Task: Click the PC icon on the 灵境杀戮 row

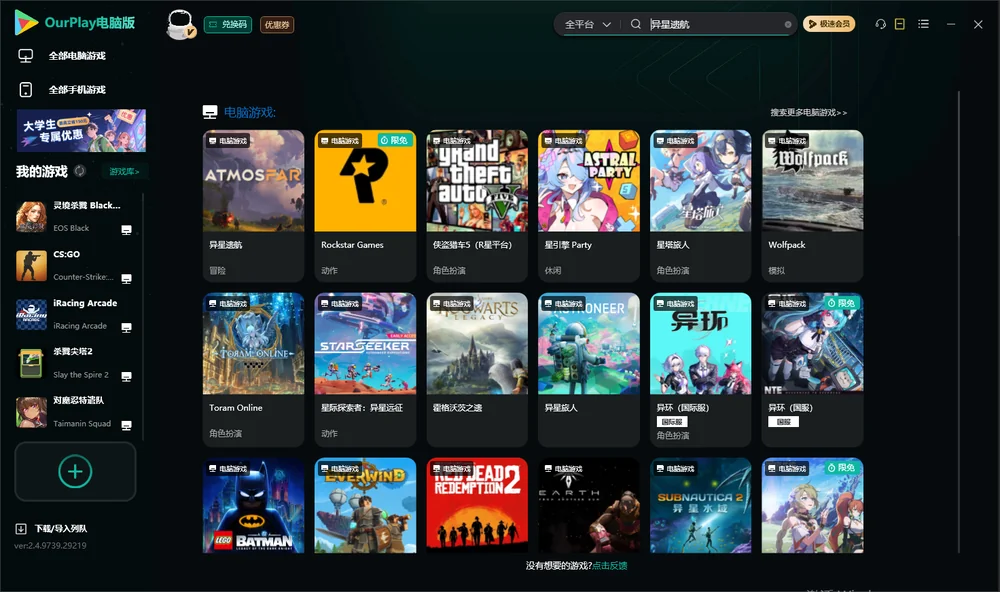Action: (126, 230)
